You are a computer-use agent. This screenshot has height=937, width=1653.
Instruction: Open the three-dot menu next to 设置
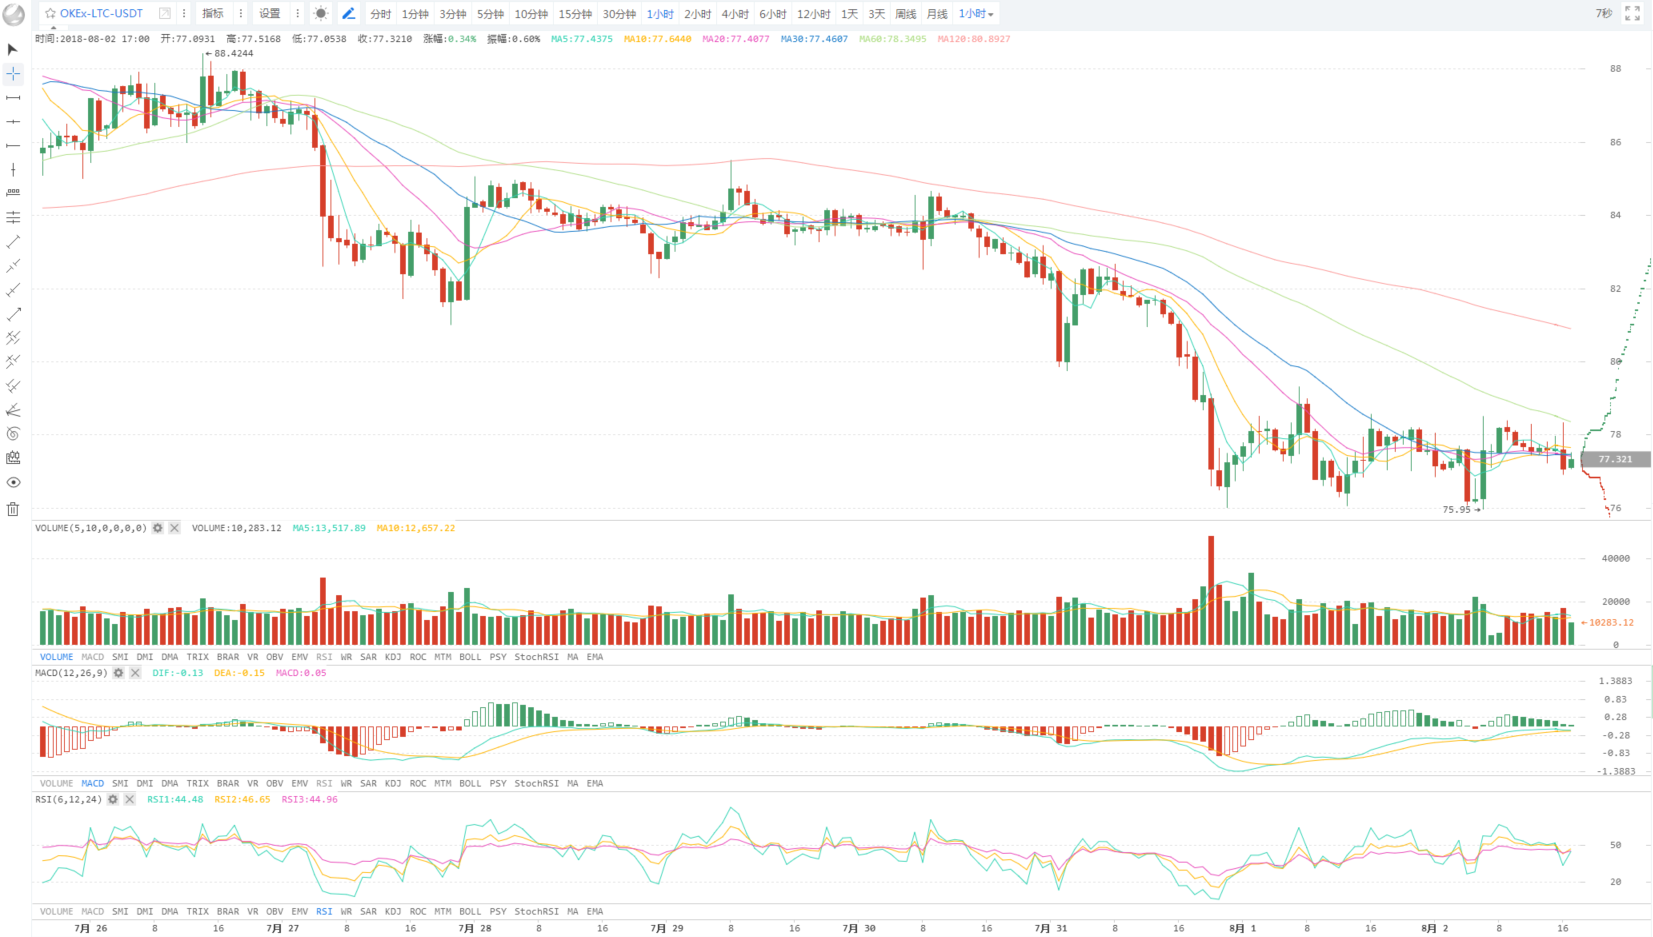pos(297,14)
